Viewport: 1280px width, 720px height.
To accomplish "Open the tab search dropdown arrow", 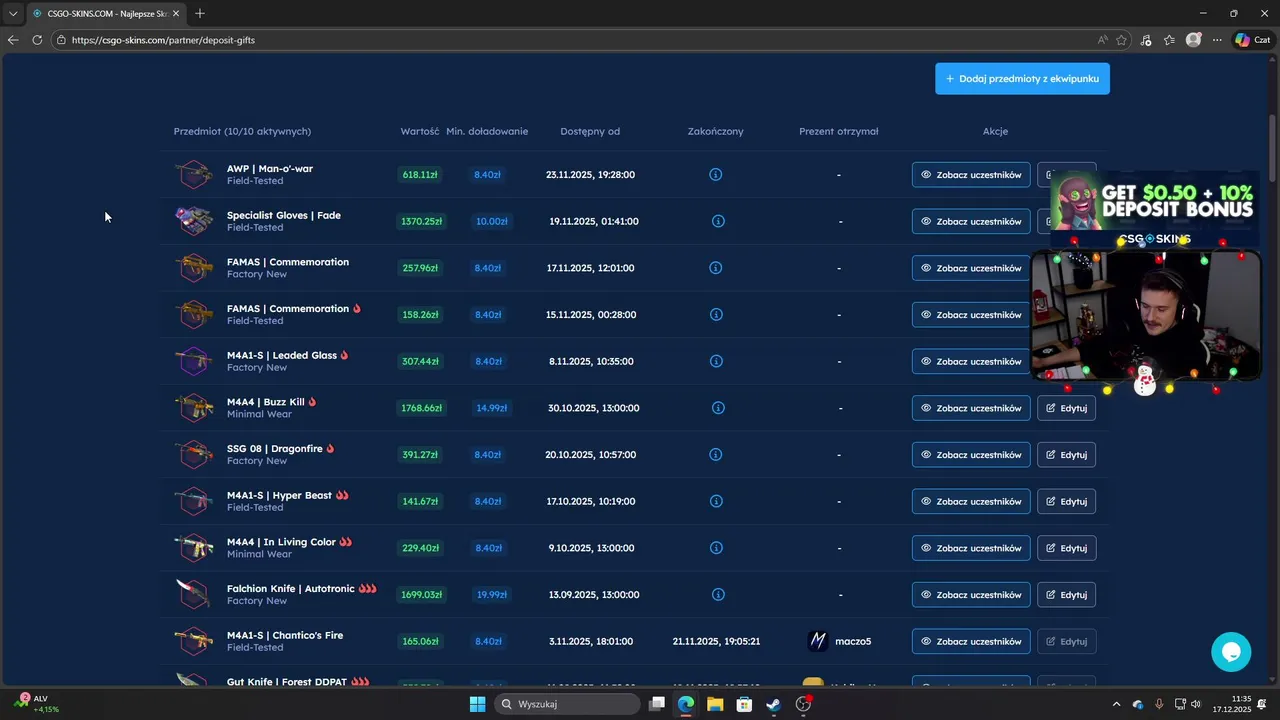I will click(x=13, y=13).
